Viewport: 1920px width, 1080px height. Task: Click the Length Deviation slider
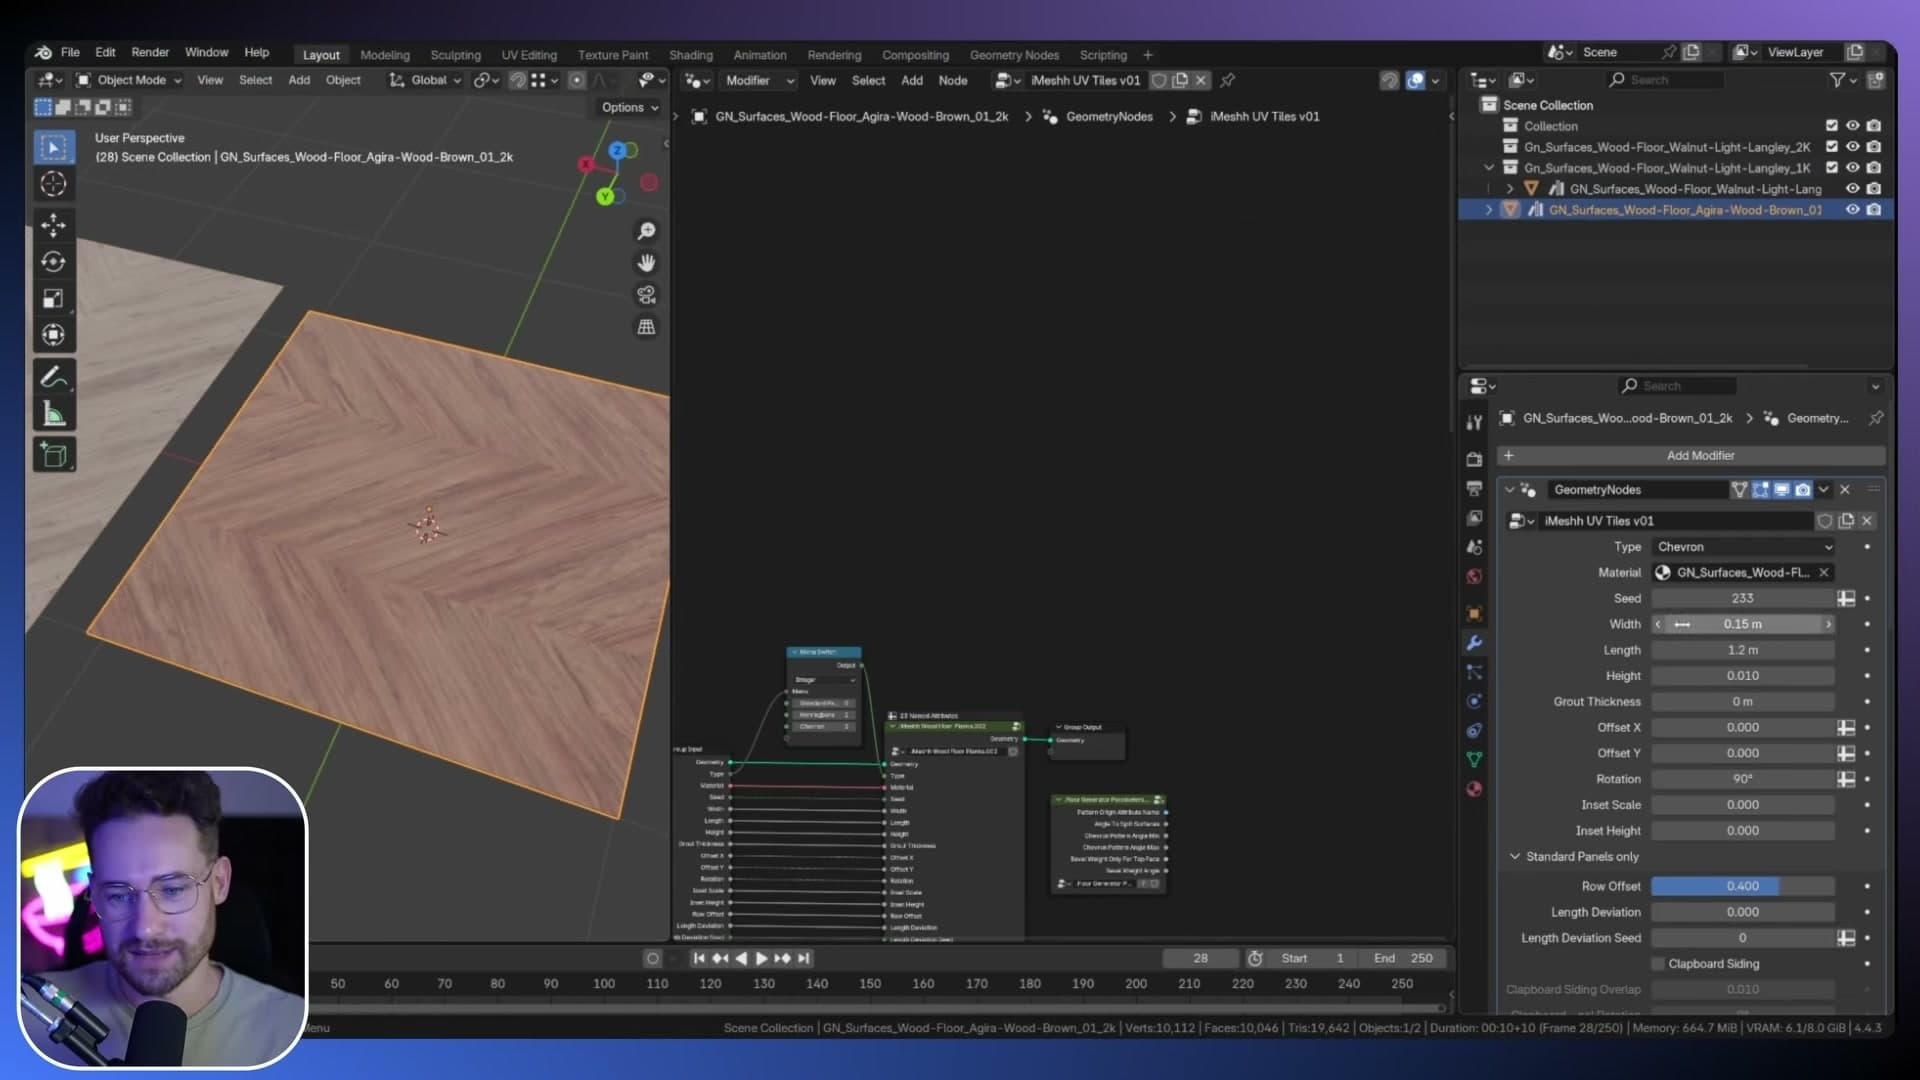[1743, 912]
